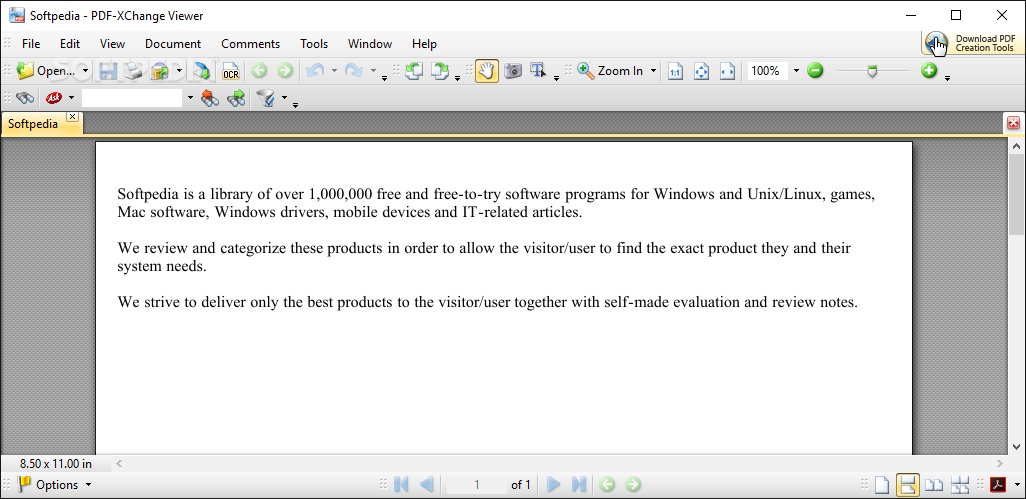Find next match with green-arrow binoculars
Image resolution: width=1026 pixels, height=499 pixels.
[236, 99]
